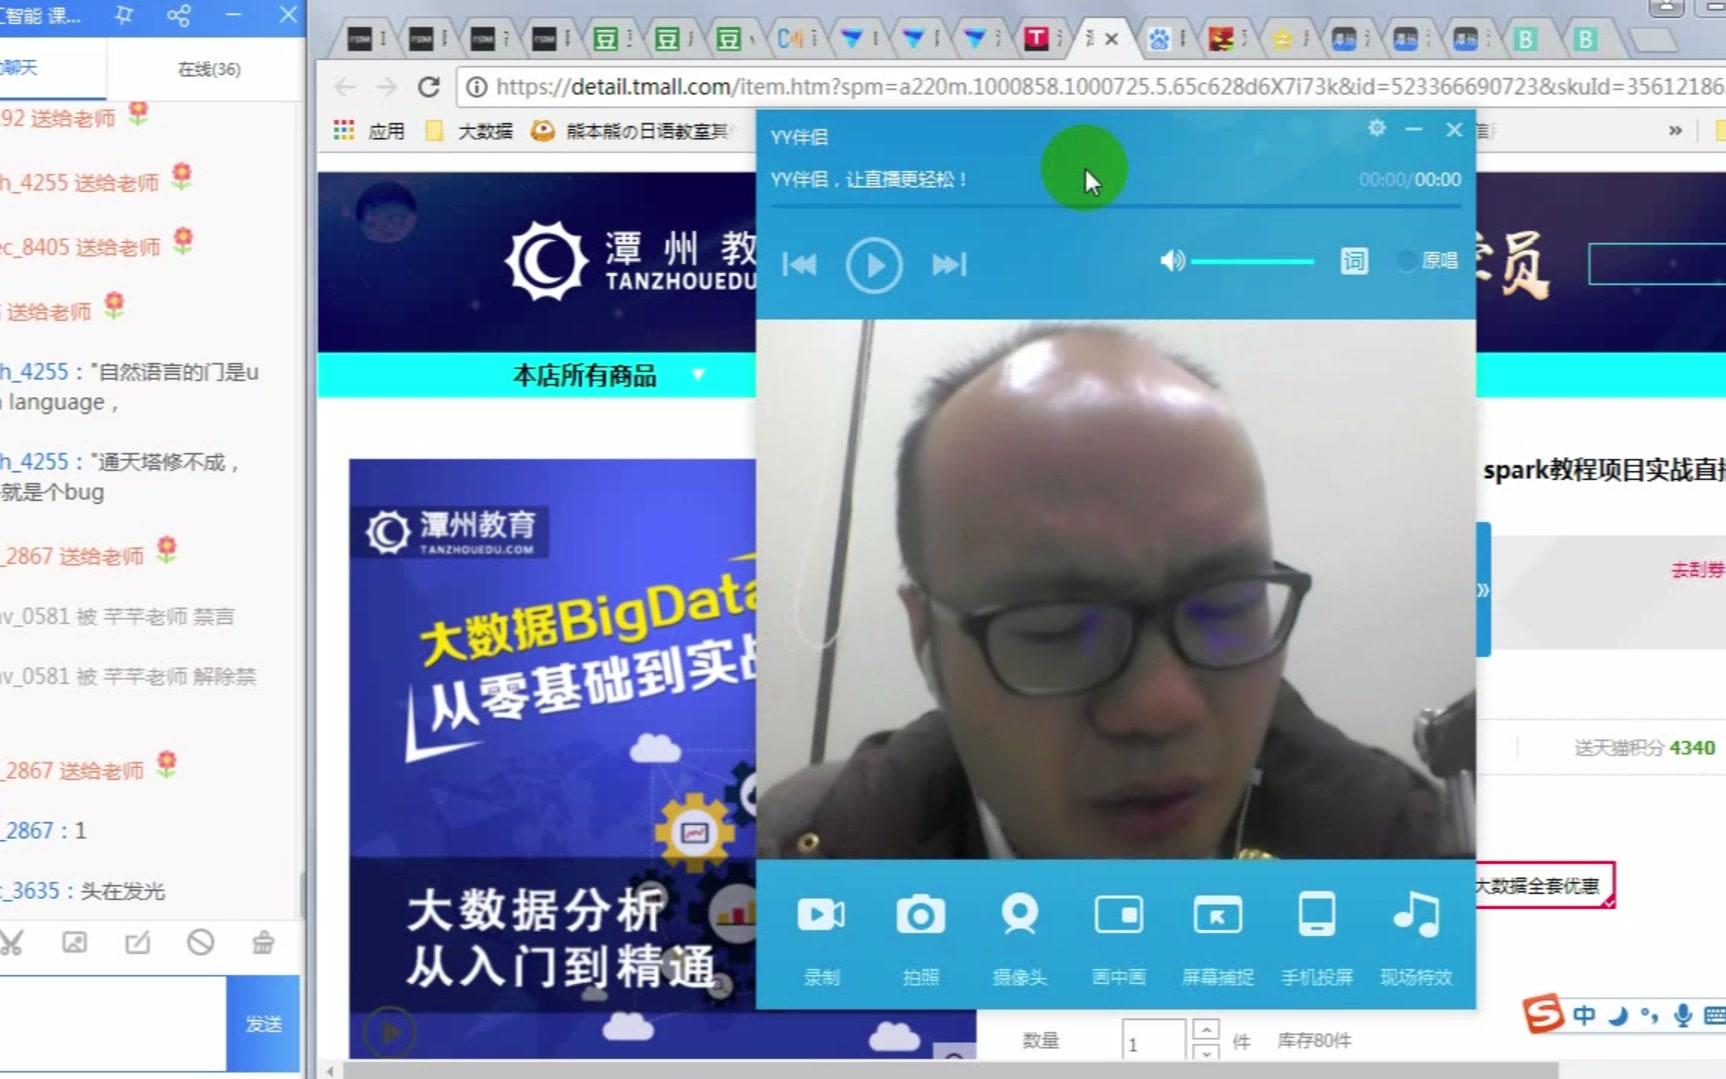1726x1079 pixels.
Task: Switch to the 聊天 chat tab
Action: point(51,69)
